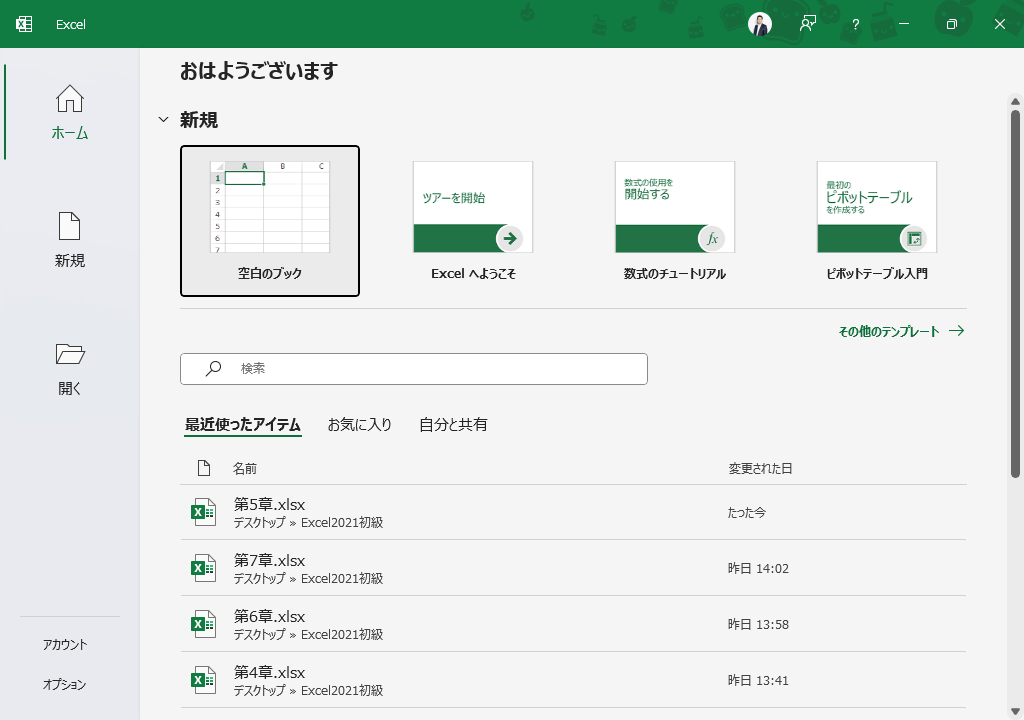Open the file 第4章.xlsx
This screenshot has height=720, width=1024.
coord(573,680)
